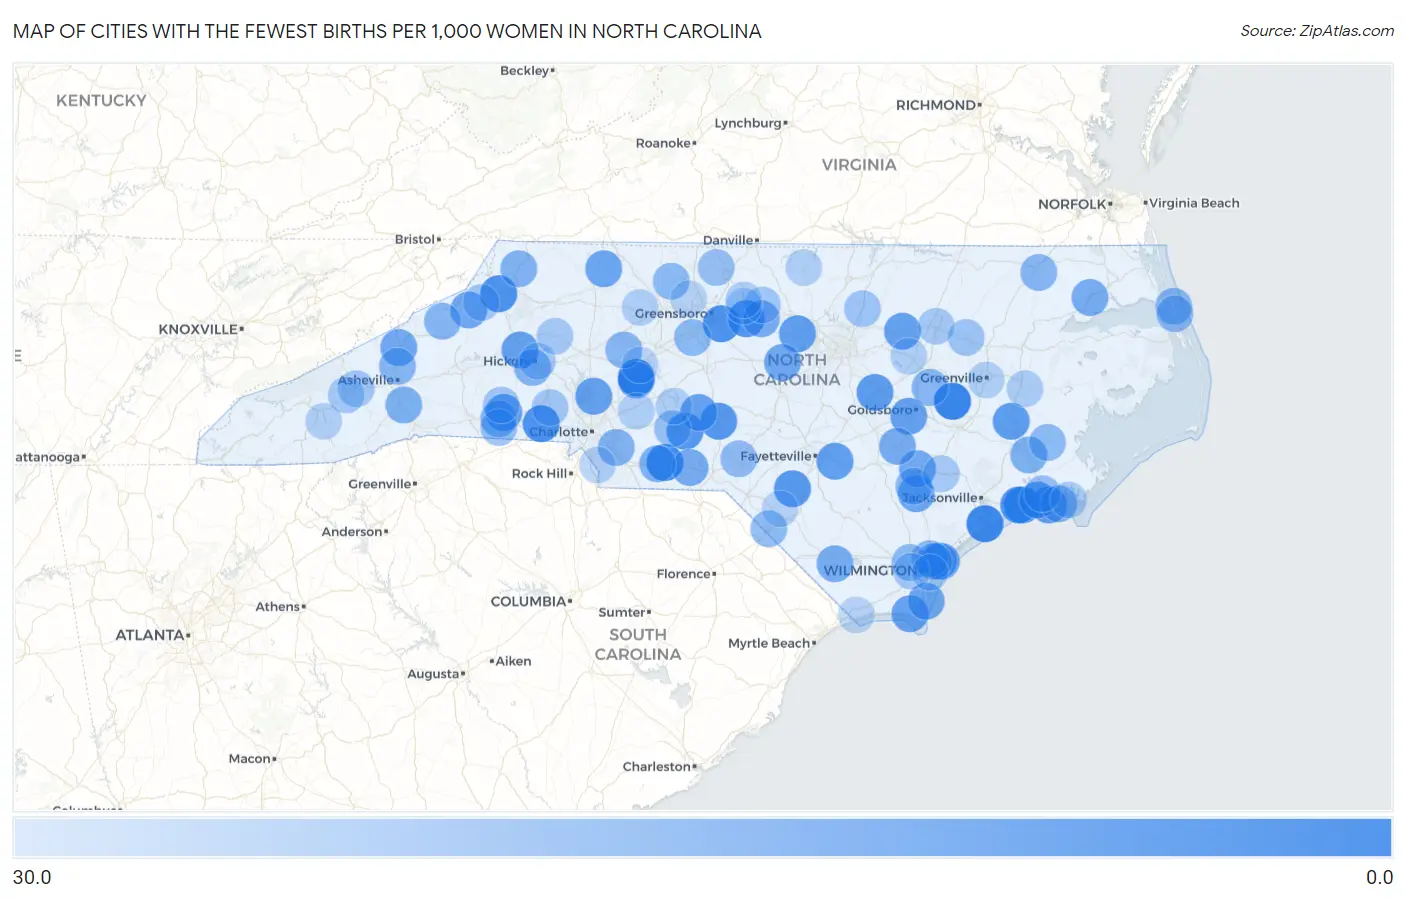This screenshot has width=1406, height=899.
Task: Click the Macon city label
Action: pos(250,759)
